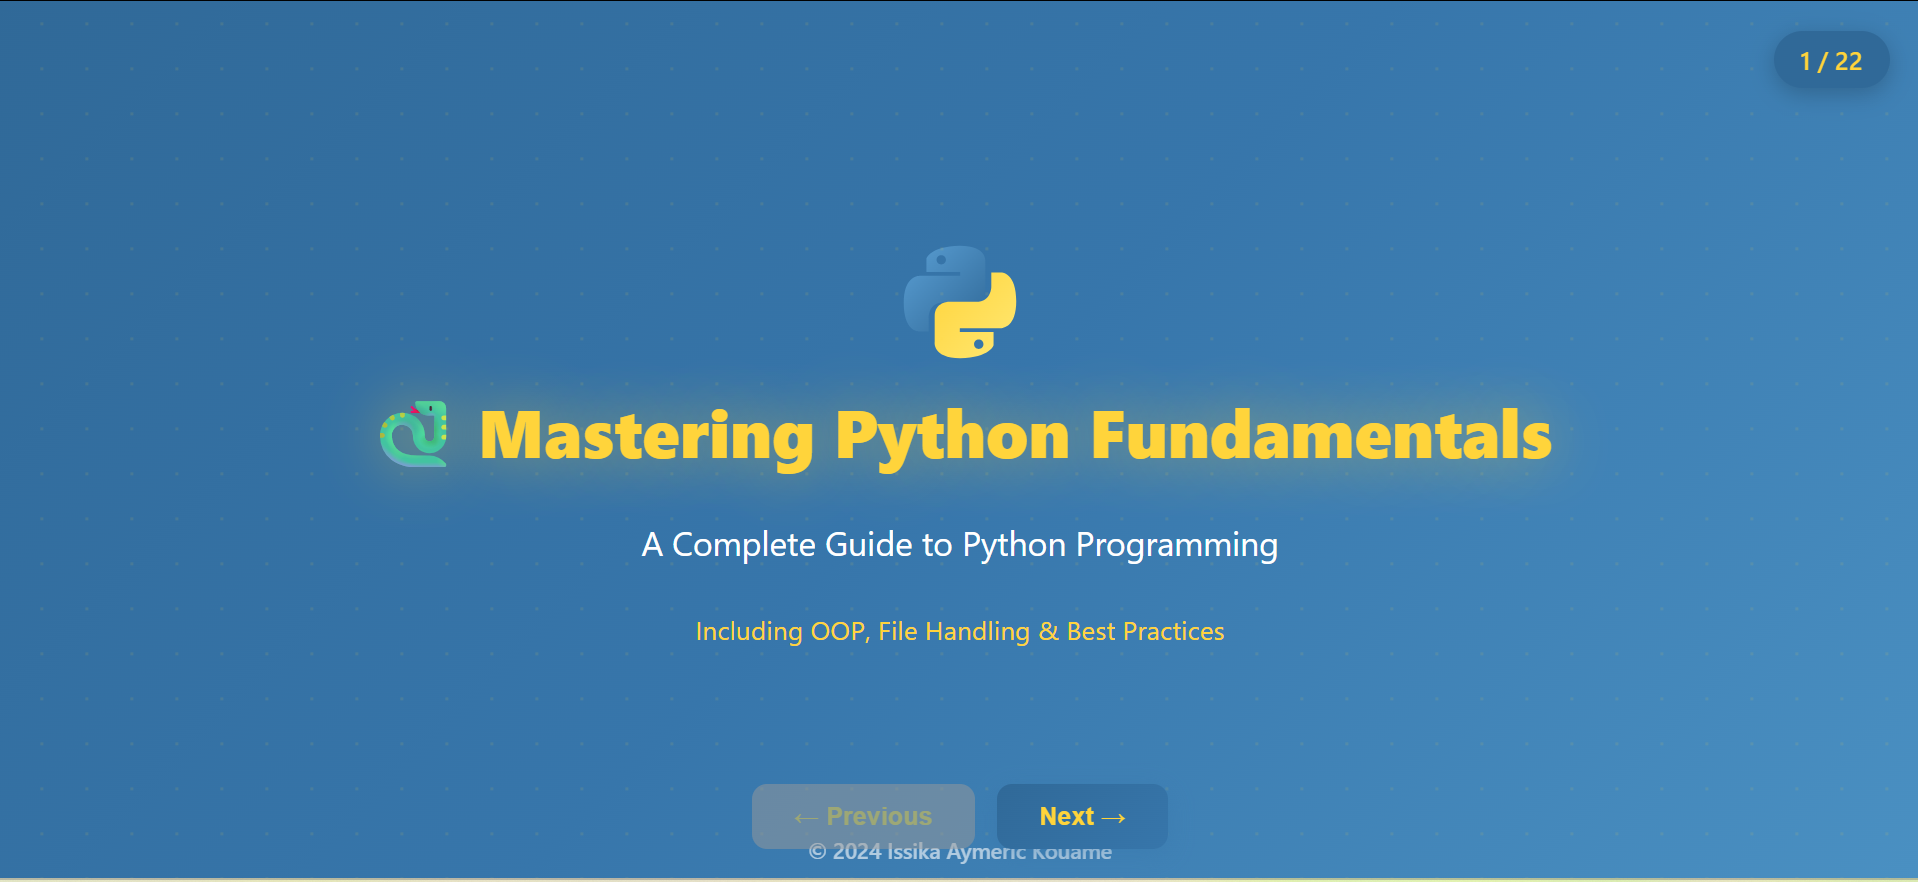Go to the Next slide
This screenshot has height=882, width=1918.
pyautogui.click(x=1082, y=816)
